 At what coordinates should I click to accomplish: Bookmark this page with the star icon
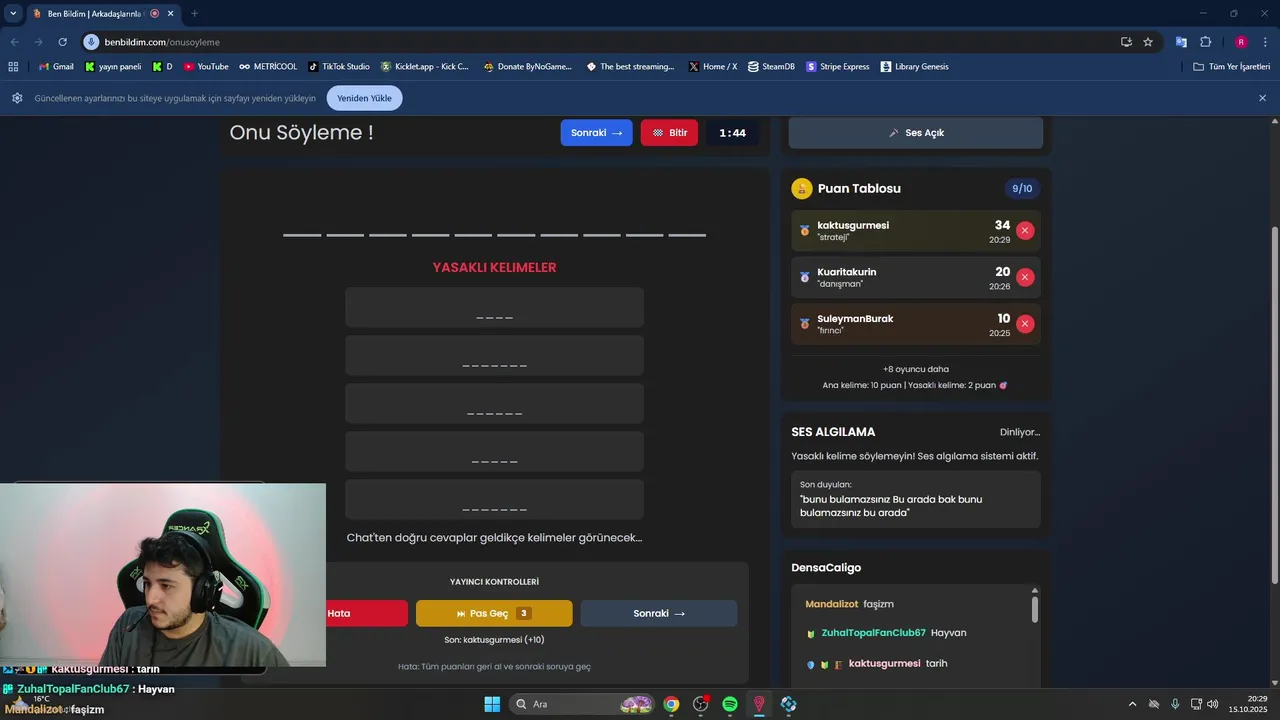1148,42
